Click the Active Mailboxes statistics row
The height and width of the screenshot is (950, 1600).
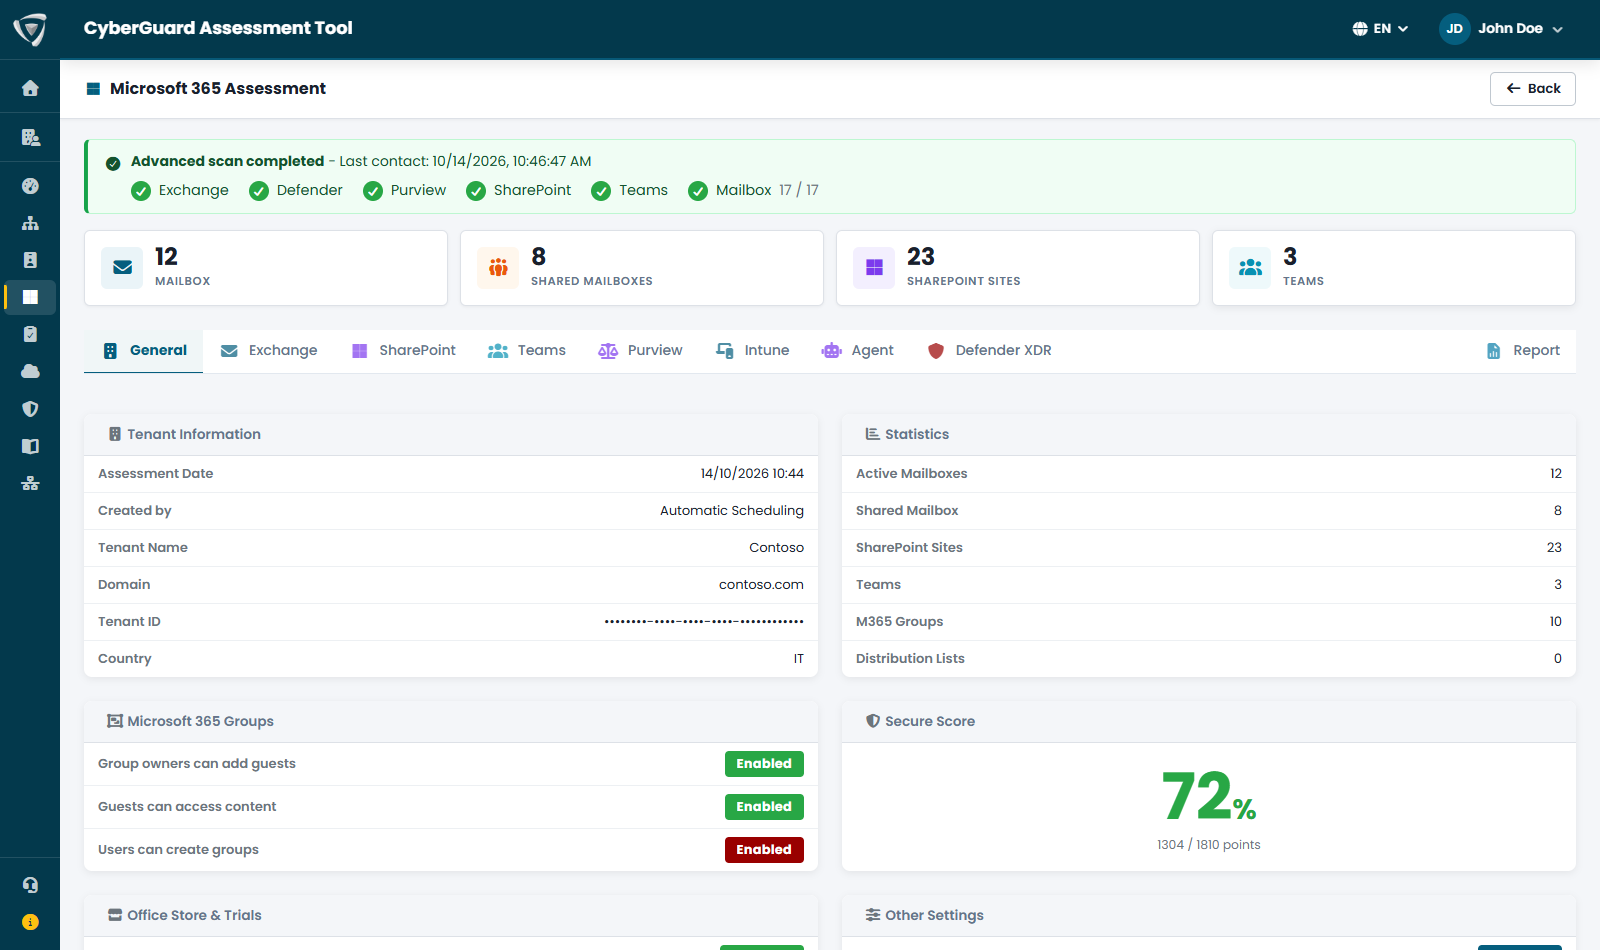click(1209, 474)
